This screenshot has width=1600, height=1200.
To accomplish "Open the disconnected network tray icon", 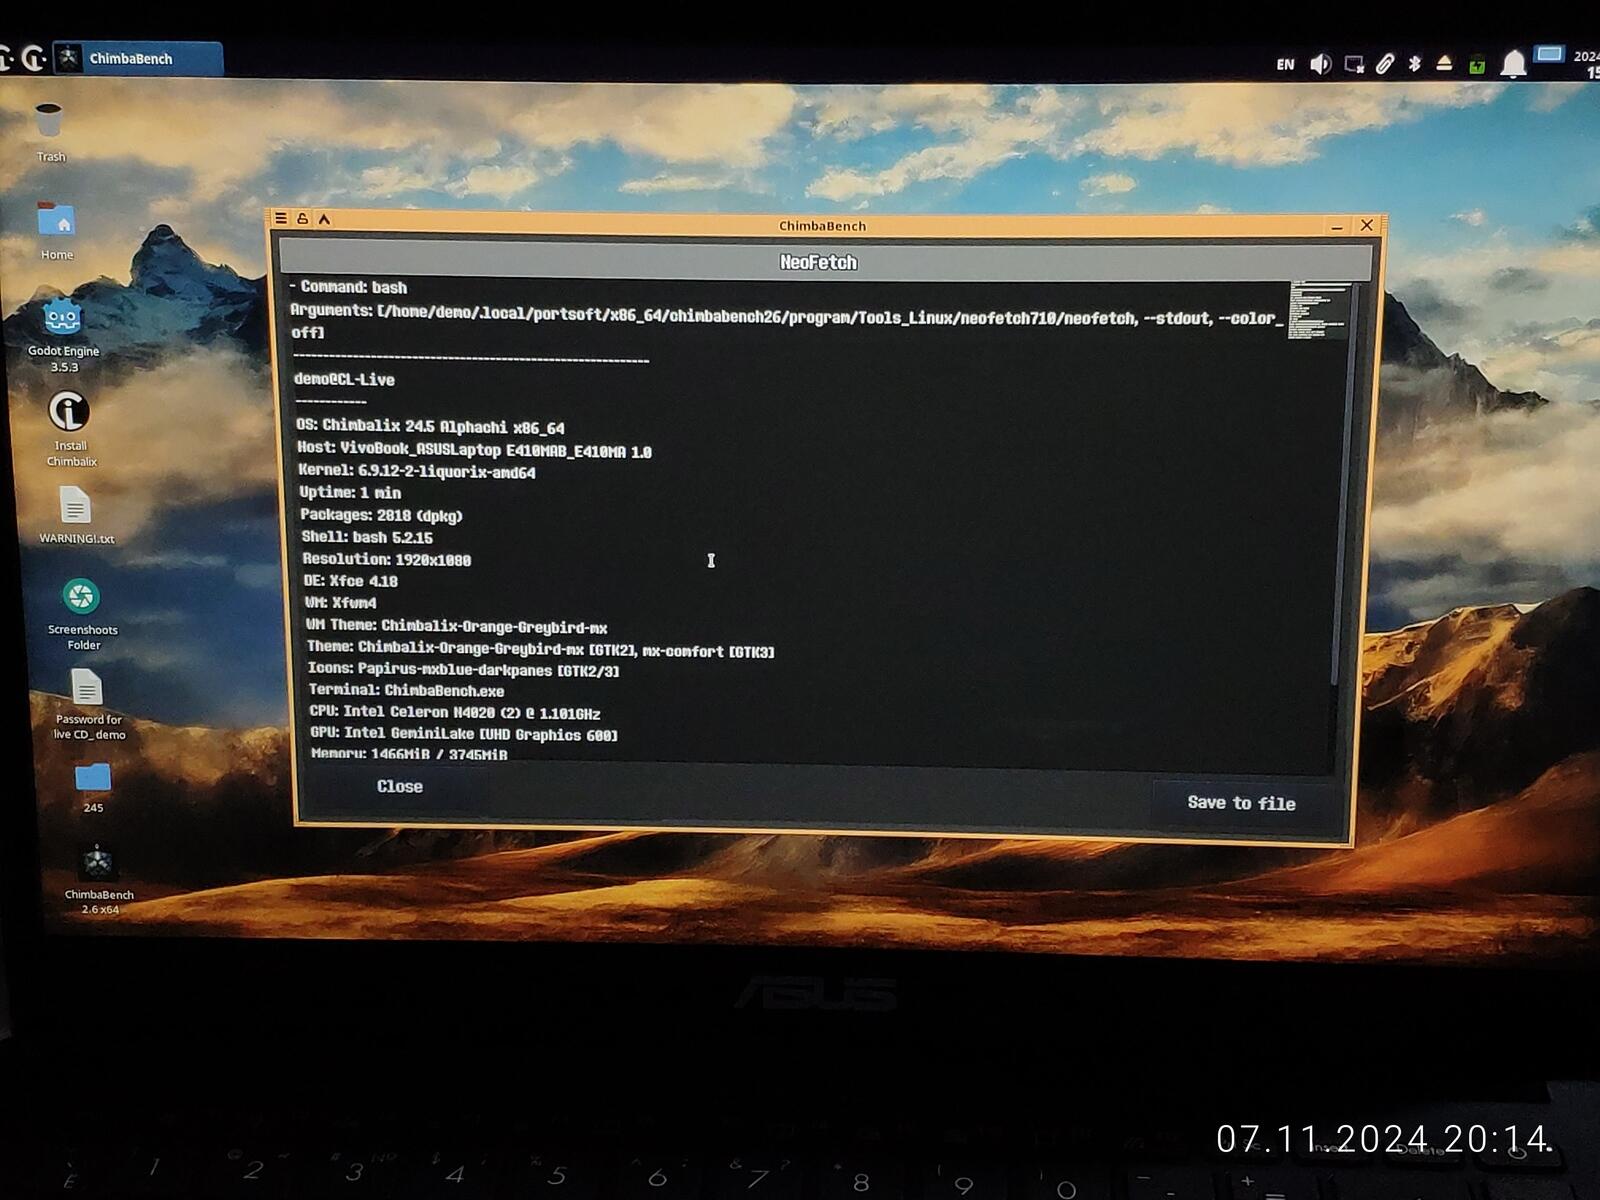I will pyautogui.click(x=1354, y=65).
